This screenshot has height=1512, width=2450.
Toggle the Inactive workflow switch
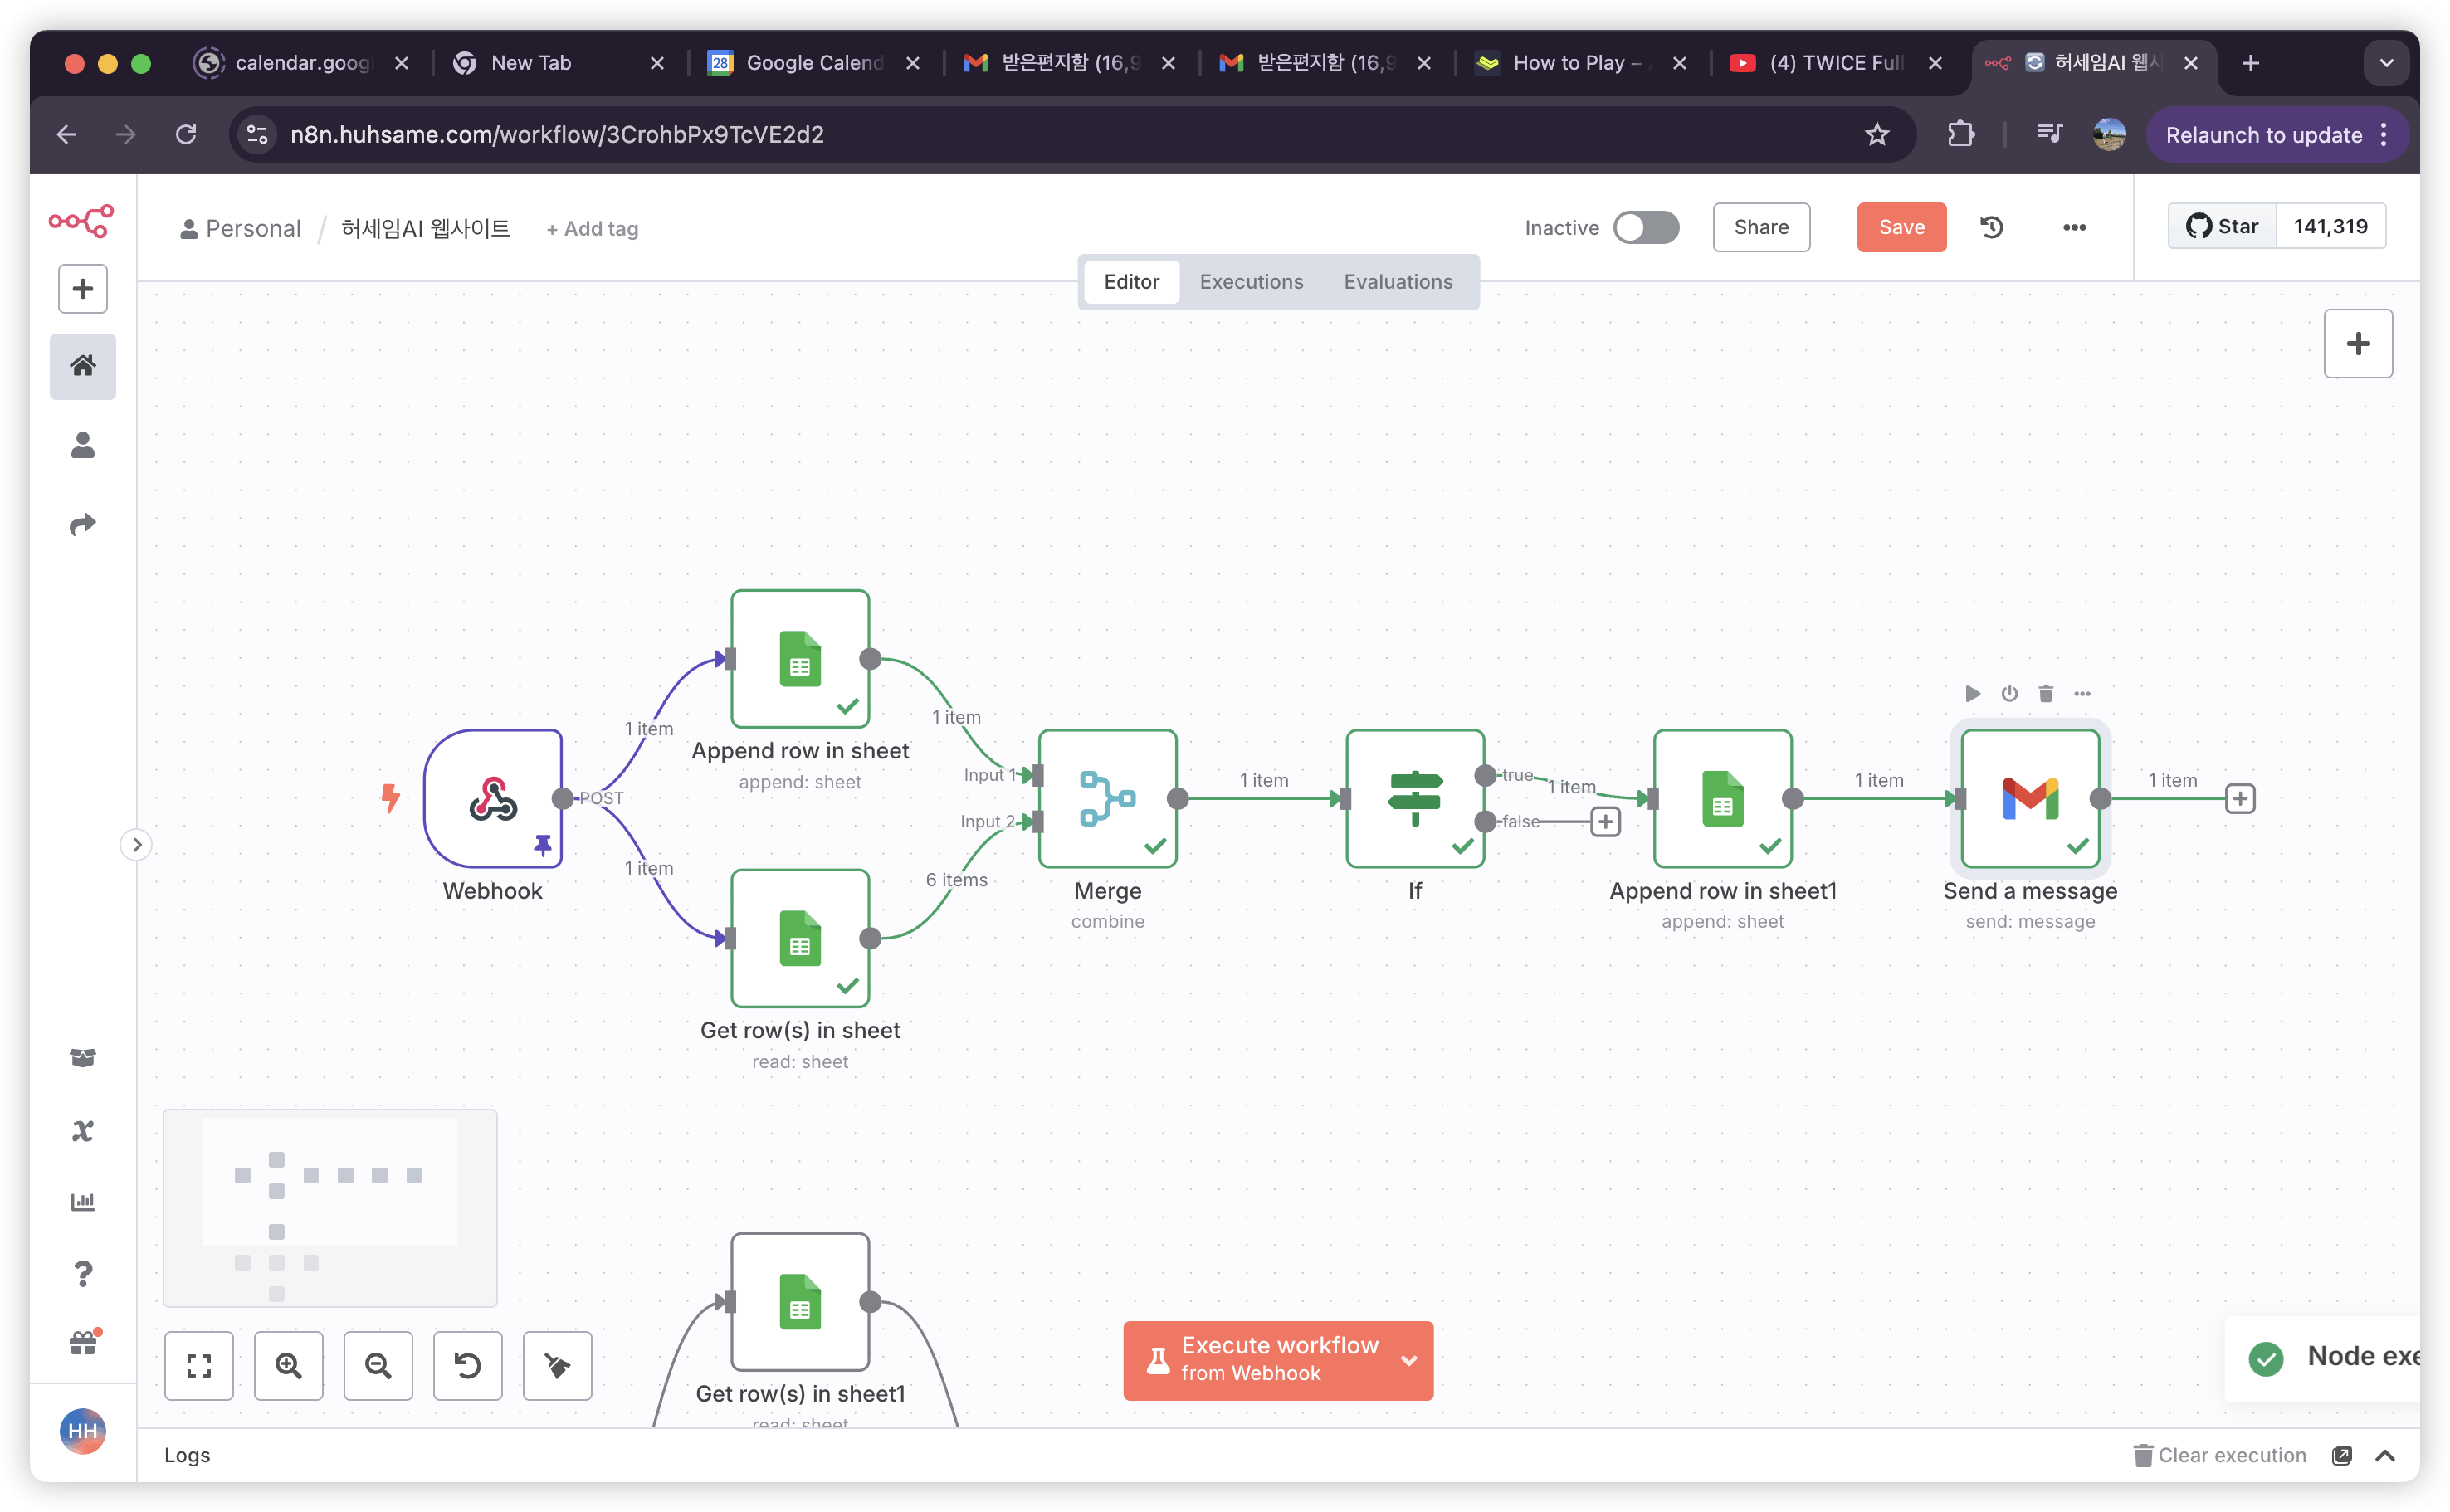[1645, 227]
